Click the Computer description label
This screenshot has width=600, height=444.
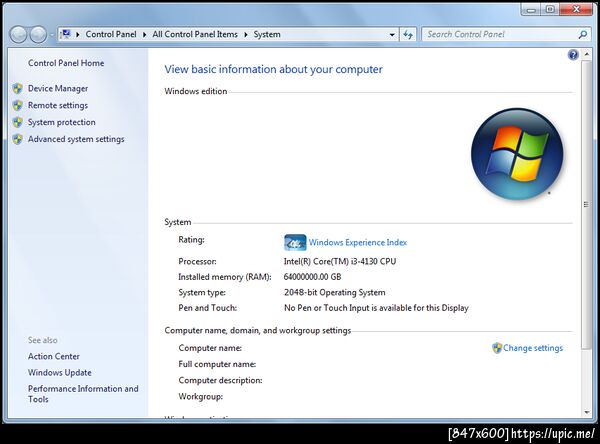point(220,380)
